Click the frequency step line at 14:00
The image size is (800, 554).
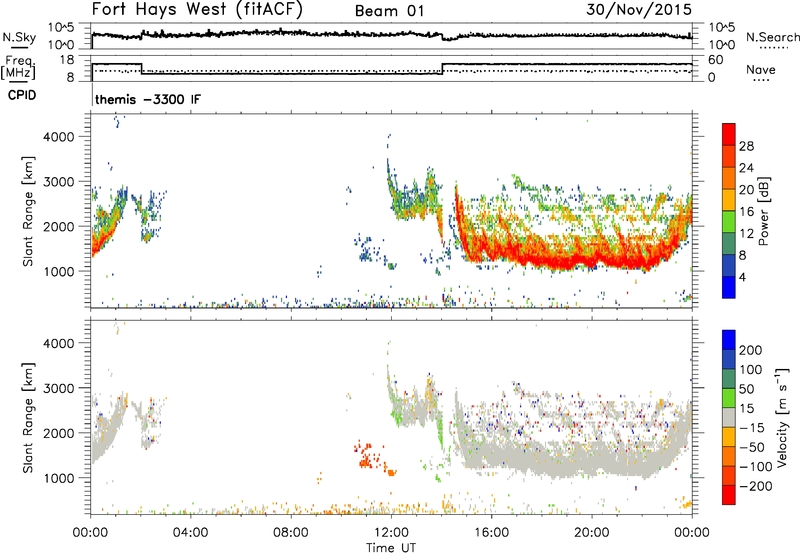443,69
